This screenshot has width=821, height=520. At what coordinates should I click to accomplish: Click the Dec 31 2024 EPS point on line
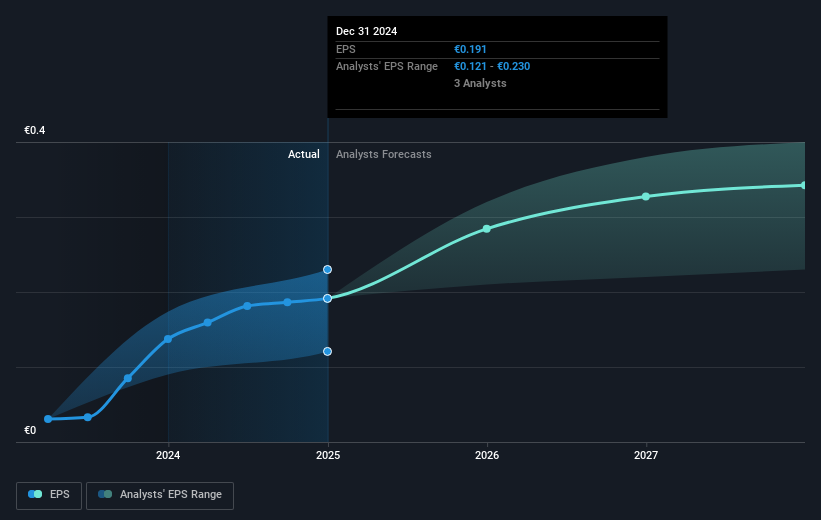pyautogui.click(x=327, y=298)
